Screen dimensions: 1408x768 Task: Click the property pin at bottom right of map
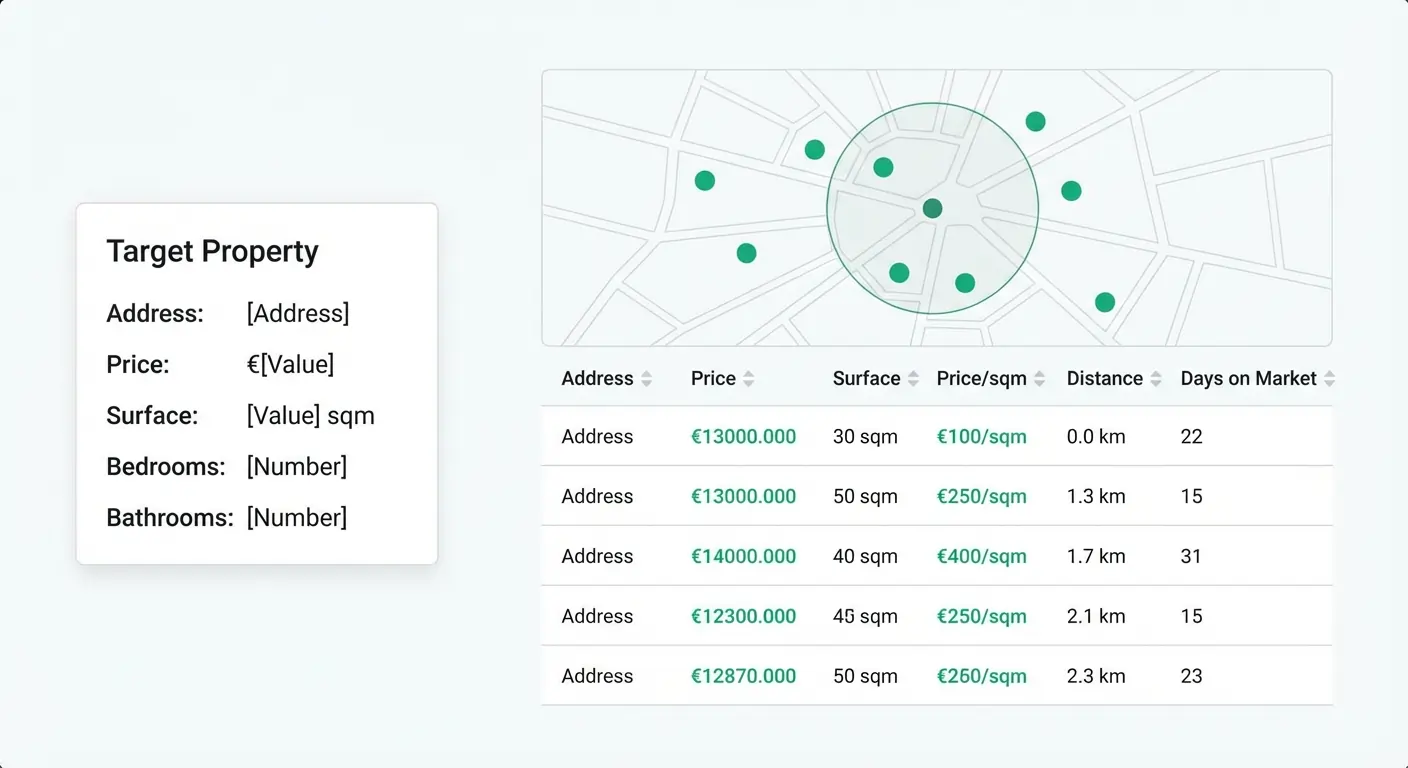[x=1104, y=300]
